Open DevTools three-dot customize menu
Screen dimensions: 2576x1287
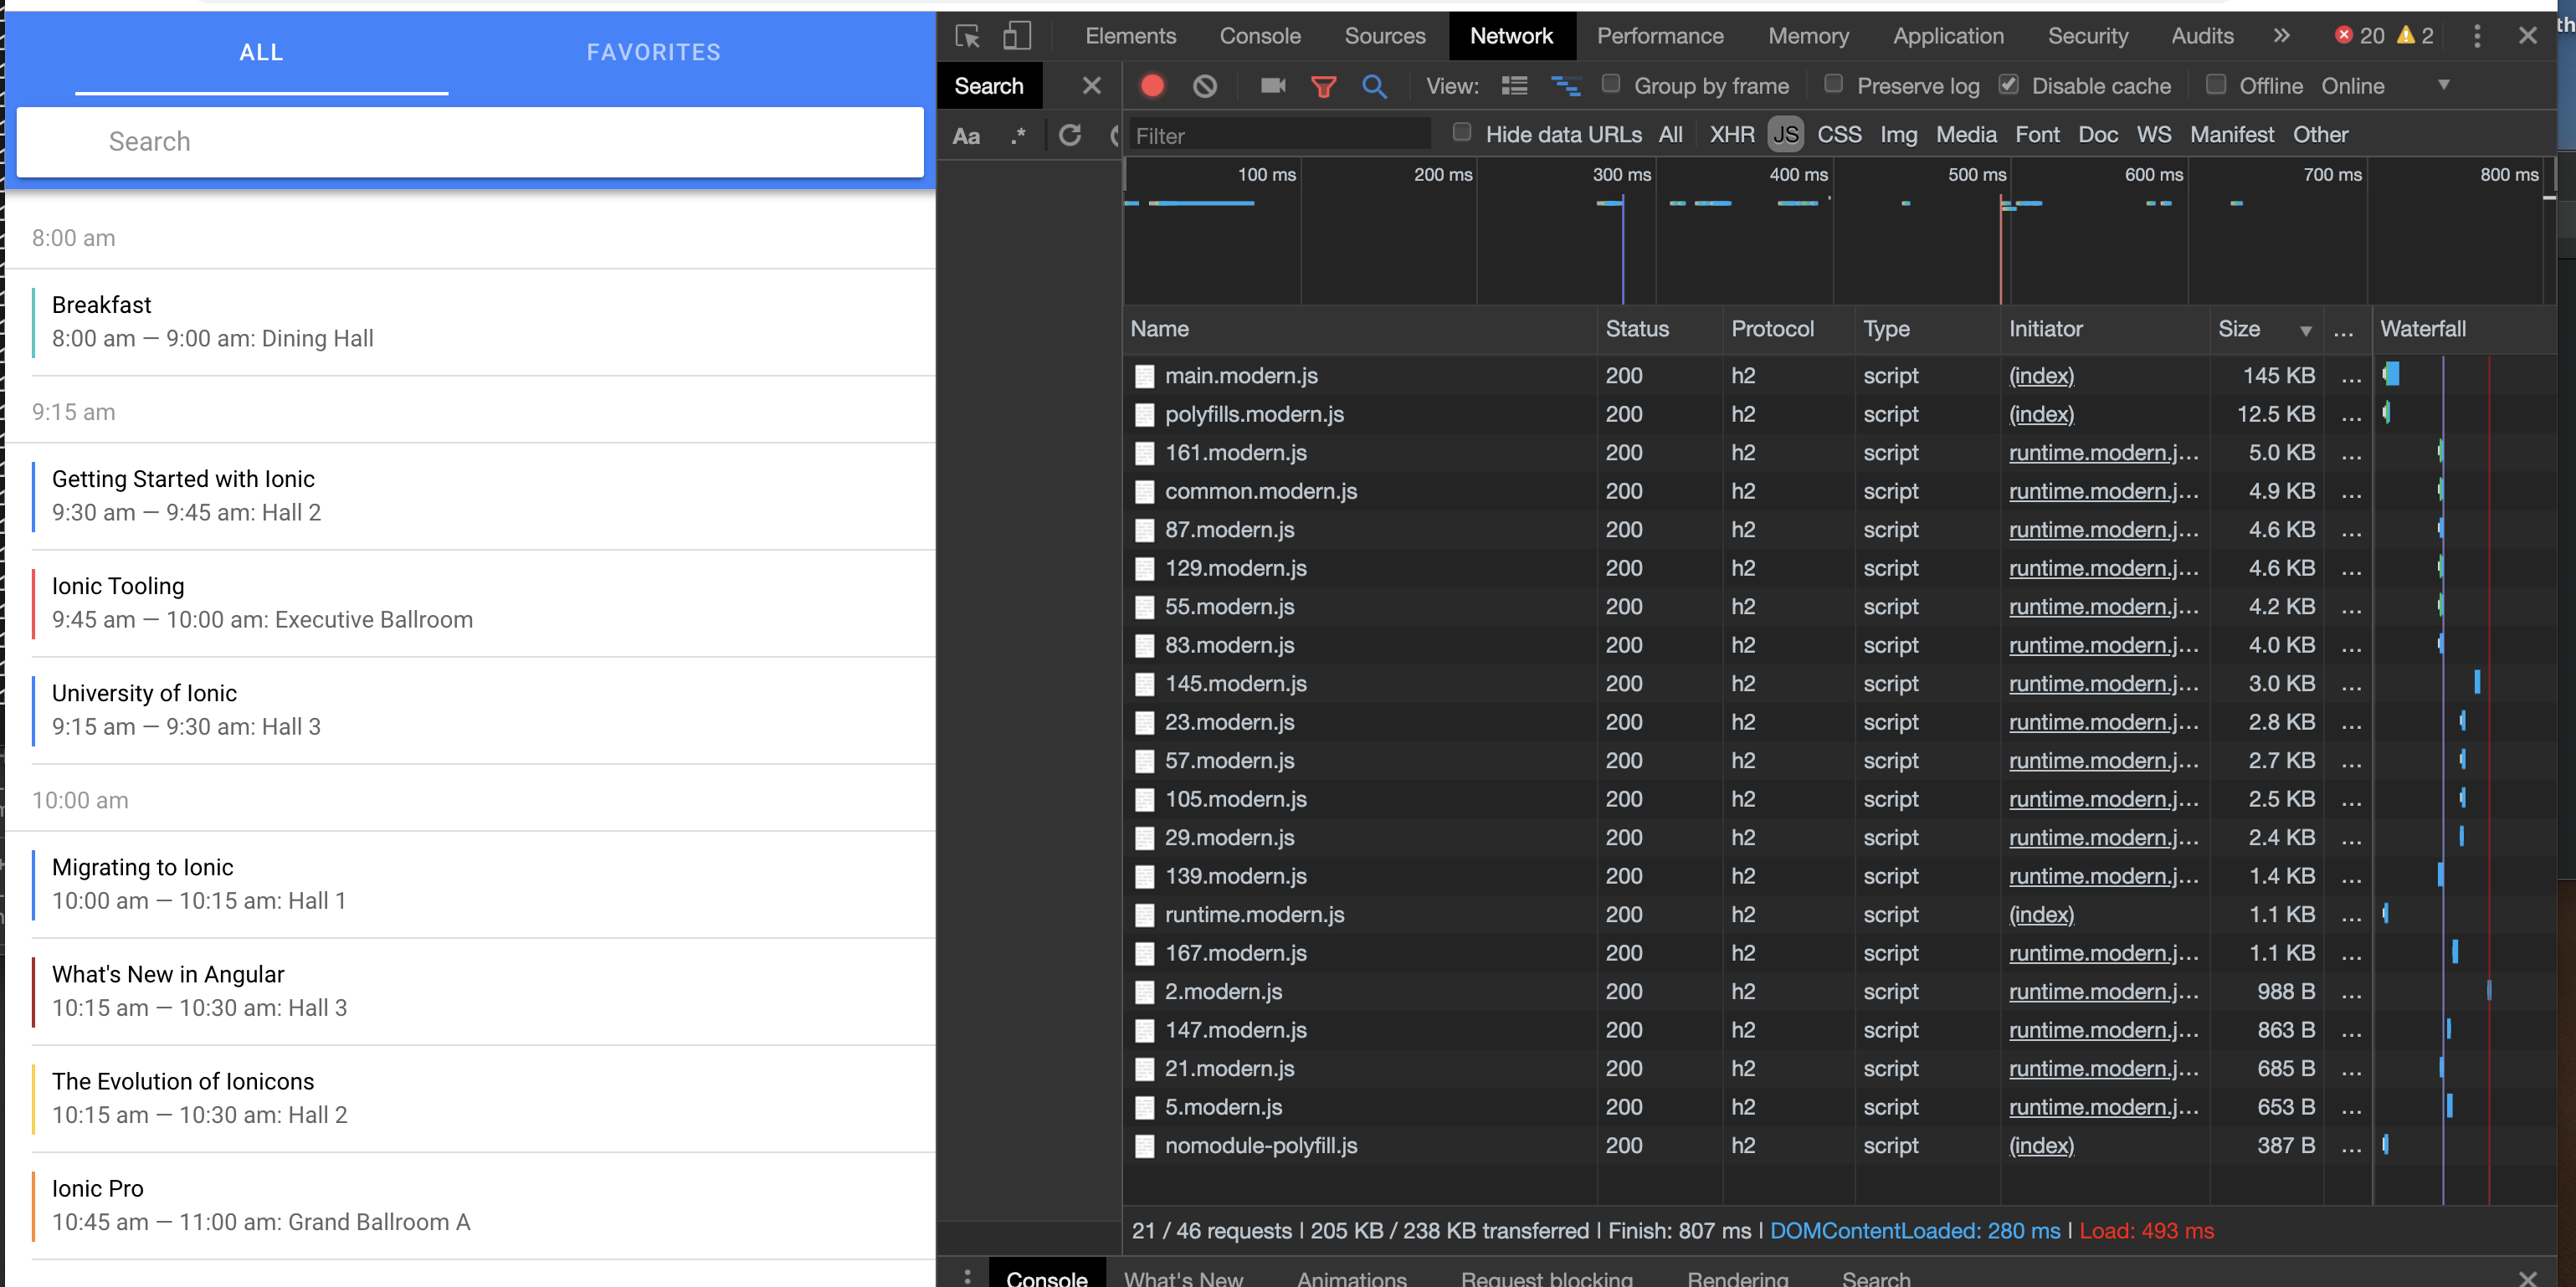(2476, 36)
